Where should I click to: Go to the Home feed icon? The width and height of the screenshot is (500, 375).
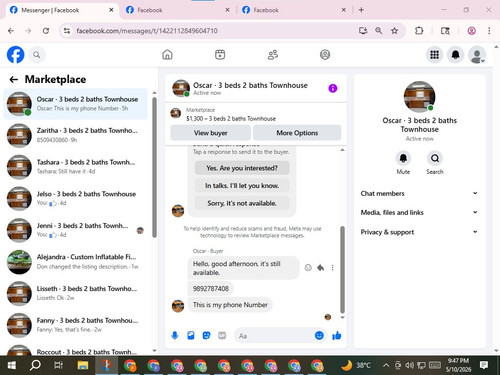click(167, 55)
